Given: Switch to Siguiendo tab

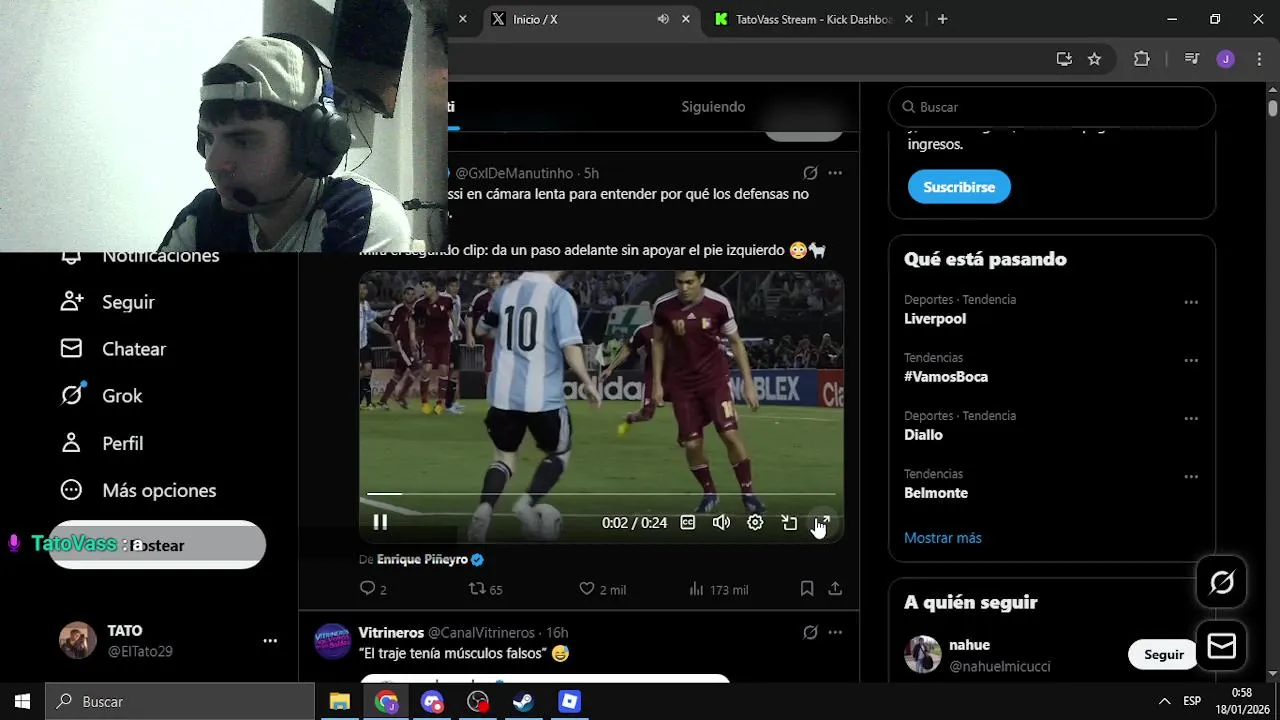Looking at the screenshot, I should [x=713, y=107].
